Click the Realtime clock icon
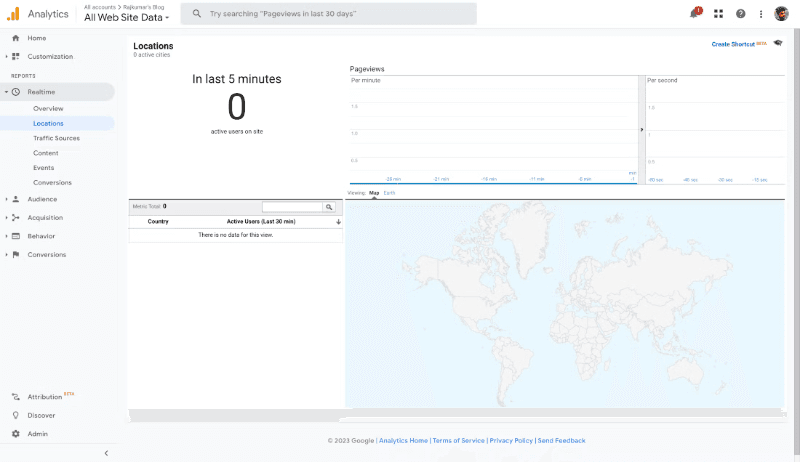This screenshot has height=462, width=800. 16,92
